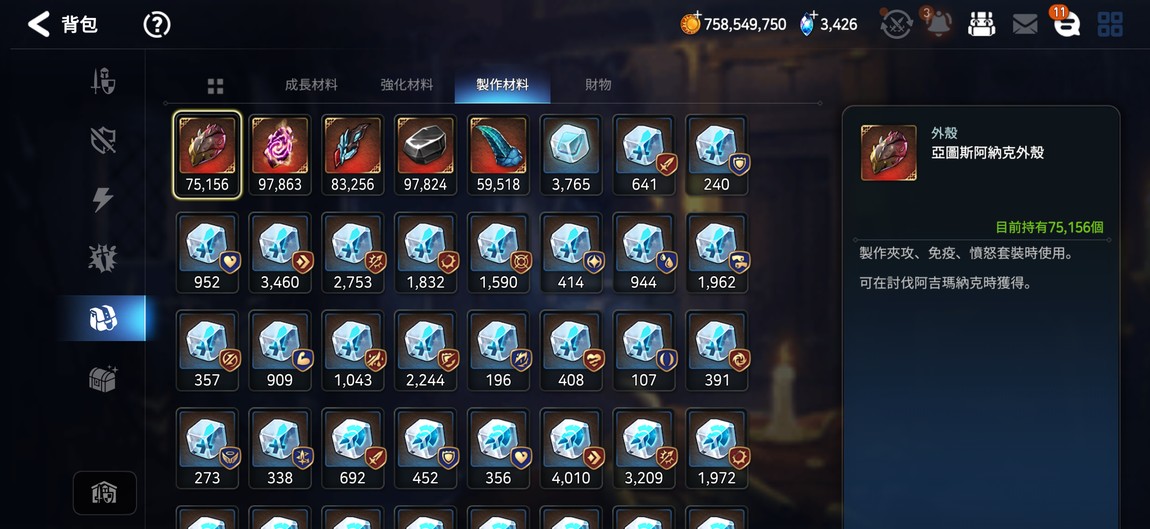
Task: Select the gray stone item with 97,824
Action: click(x=425, y=155)
